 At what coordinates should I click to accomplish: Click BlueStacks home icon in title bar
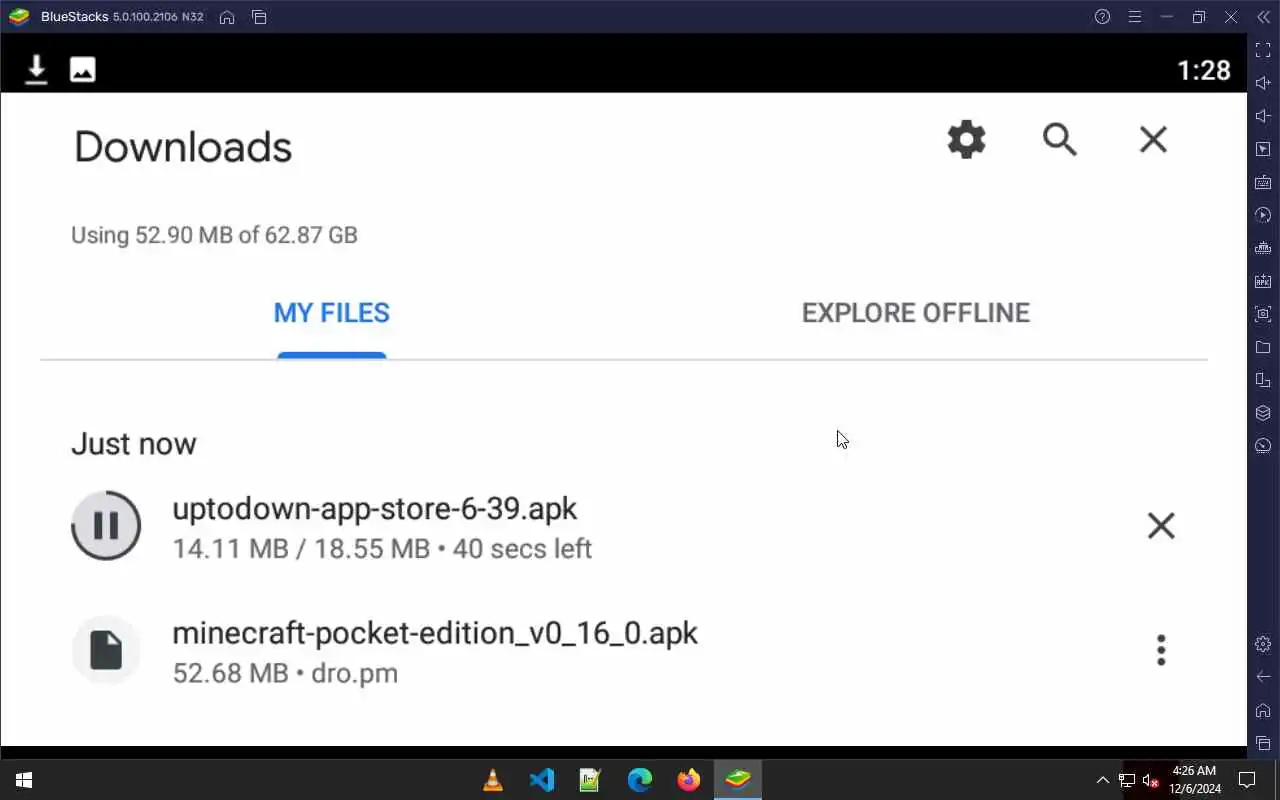[227, 17]
